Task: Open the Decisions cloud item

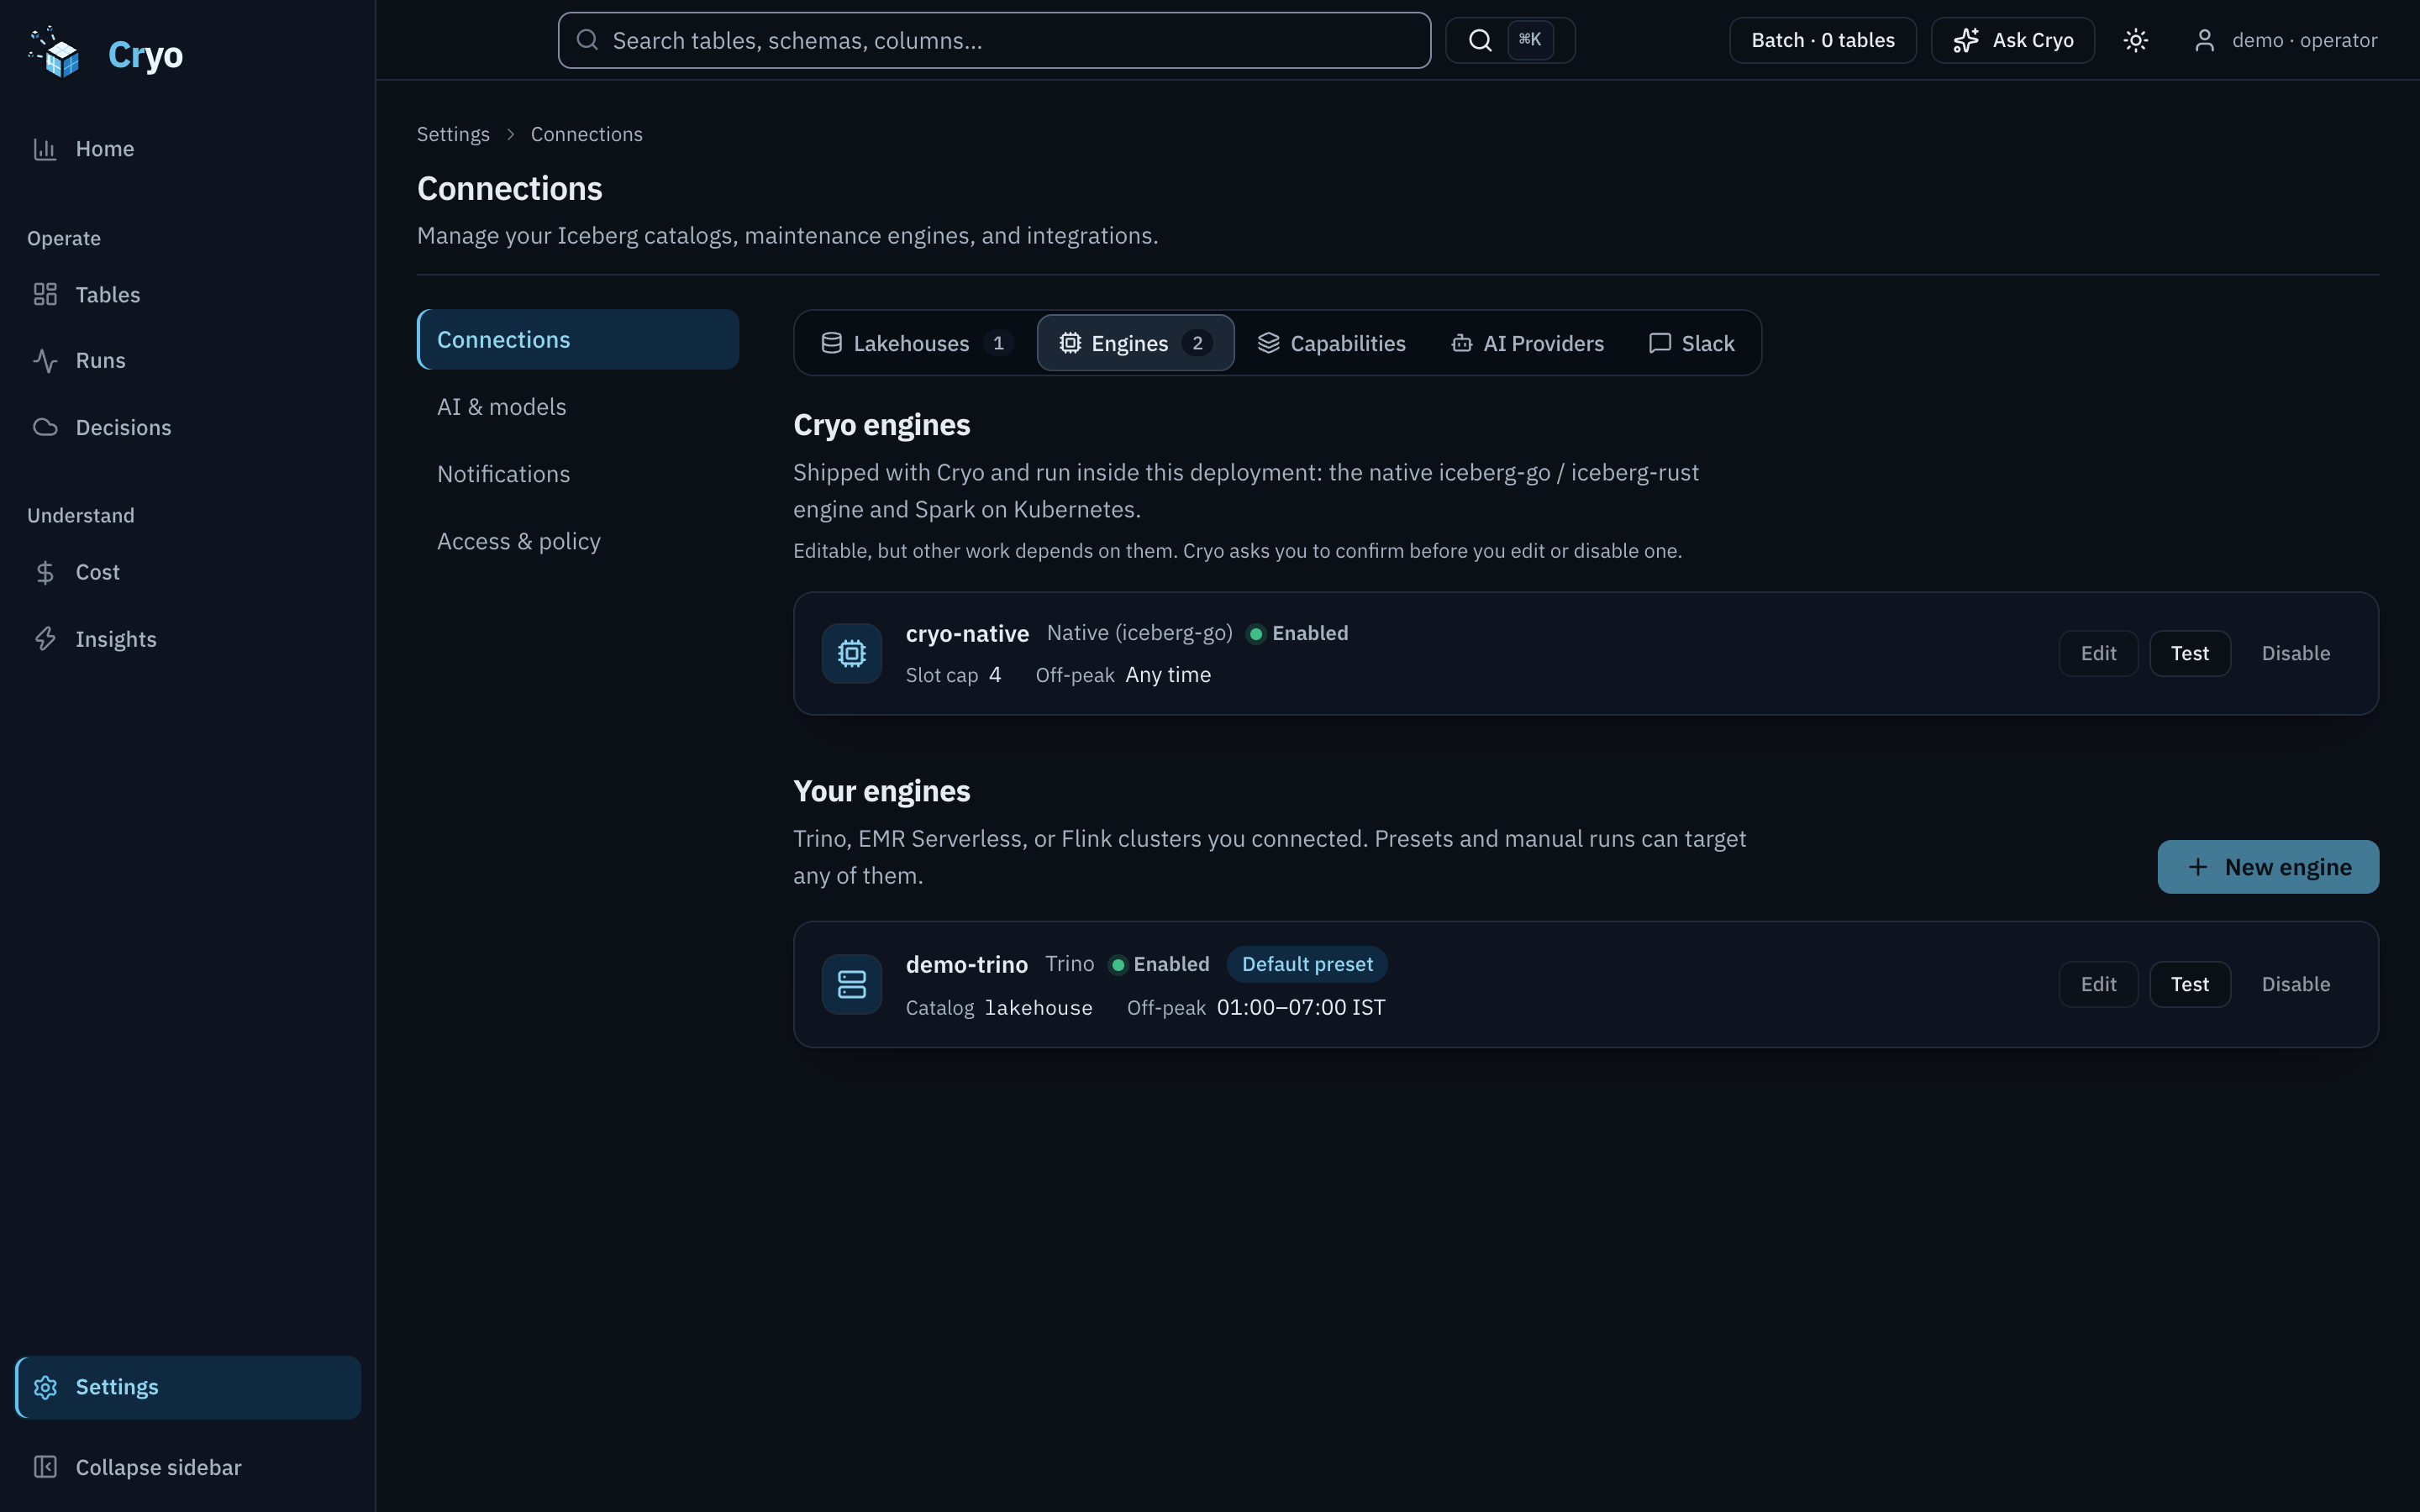Action: tap(188, 427)
